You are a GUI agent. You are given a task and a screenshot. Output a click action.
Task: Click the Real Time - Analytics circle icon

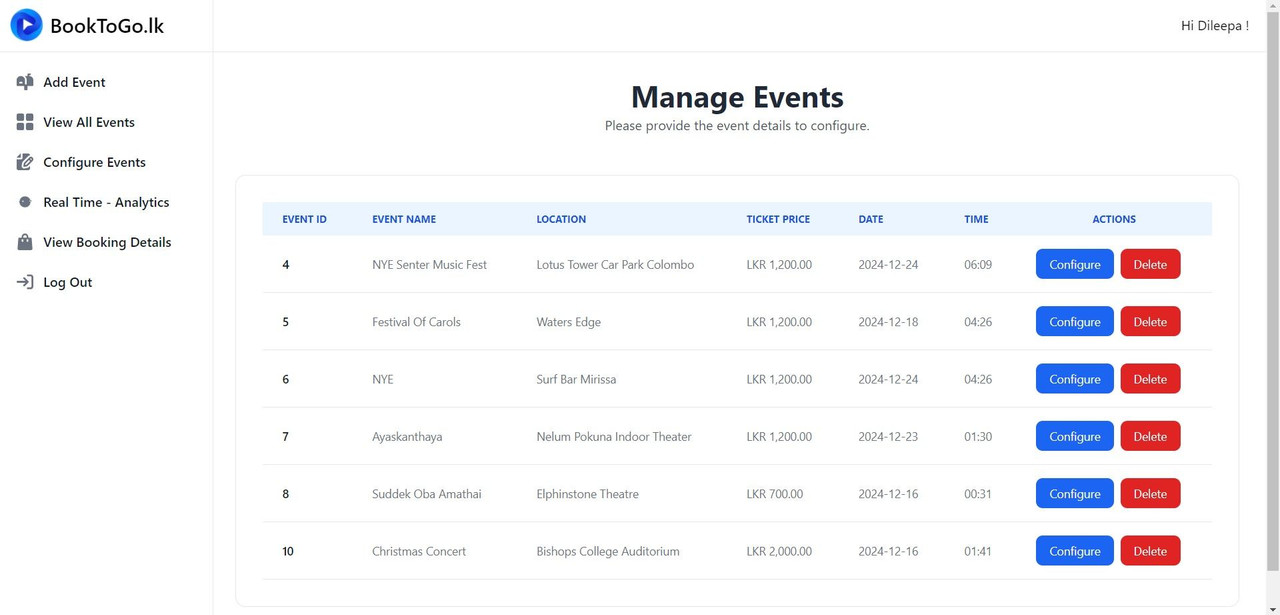coord(25,202)
